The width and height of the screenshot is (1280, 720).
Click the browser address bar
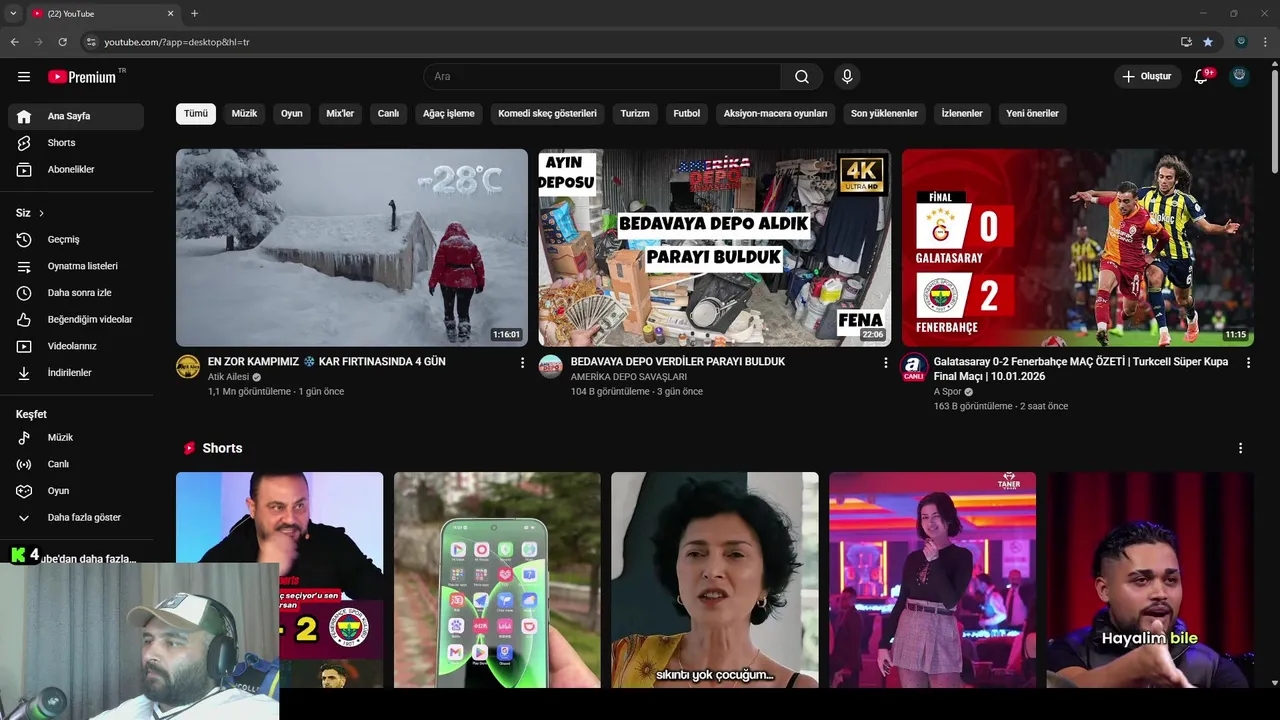pos(630,42)
